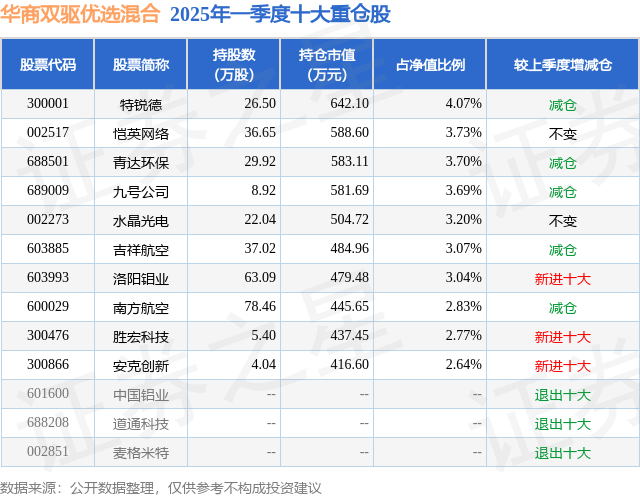Select stock code 002273
The image size is (640, 497).
tap(48, 220)
